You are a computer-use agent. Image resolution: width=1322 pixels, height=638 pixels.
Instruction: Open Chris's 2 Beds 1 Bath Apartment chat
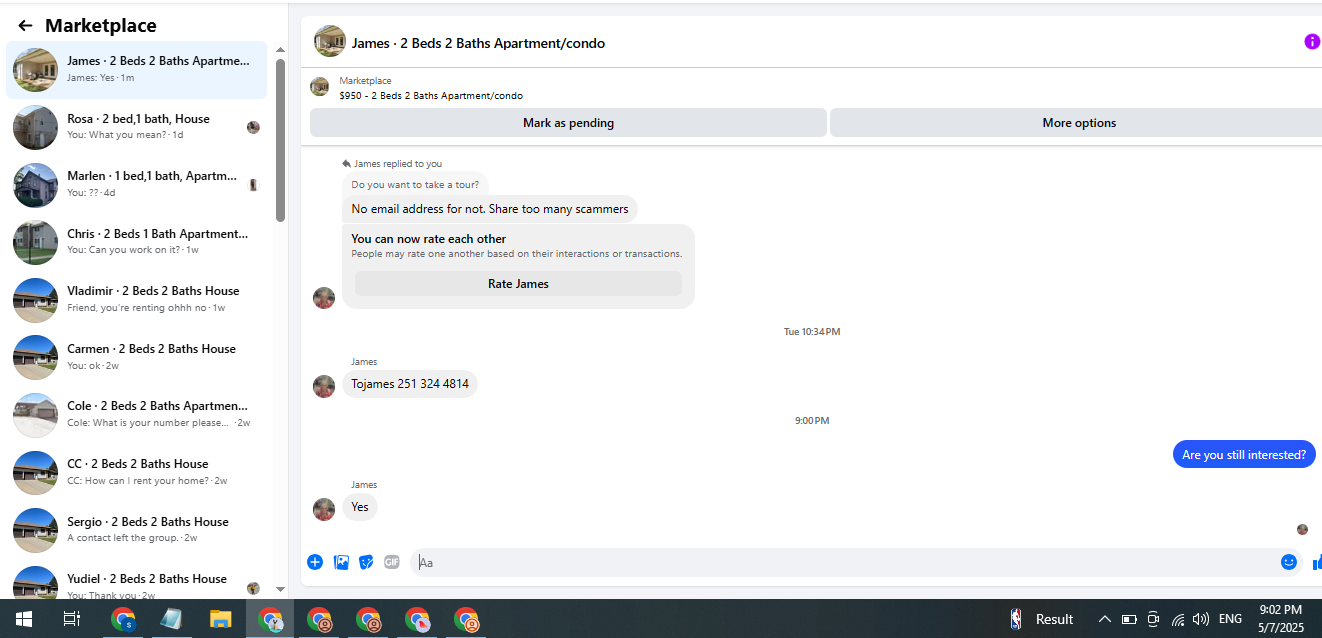136,242
